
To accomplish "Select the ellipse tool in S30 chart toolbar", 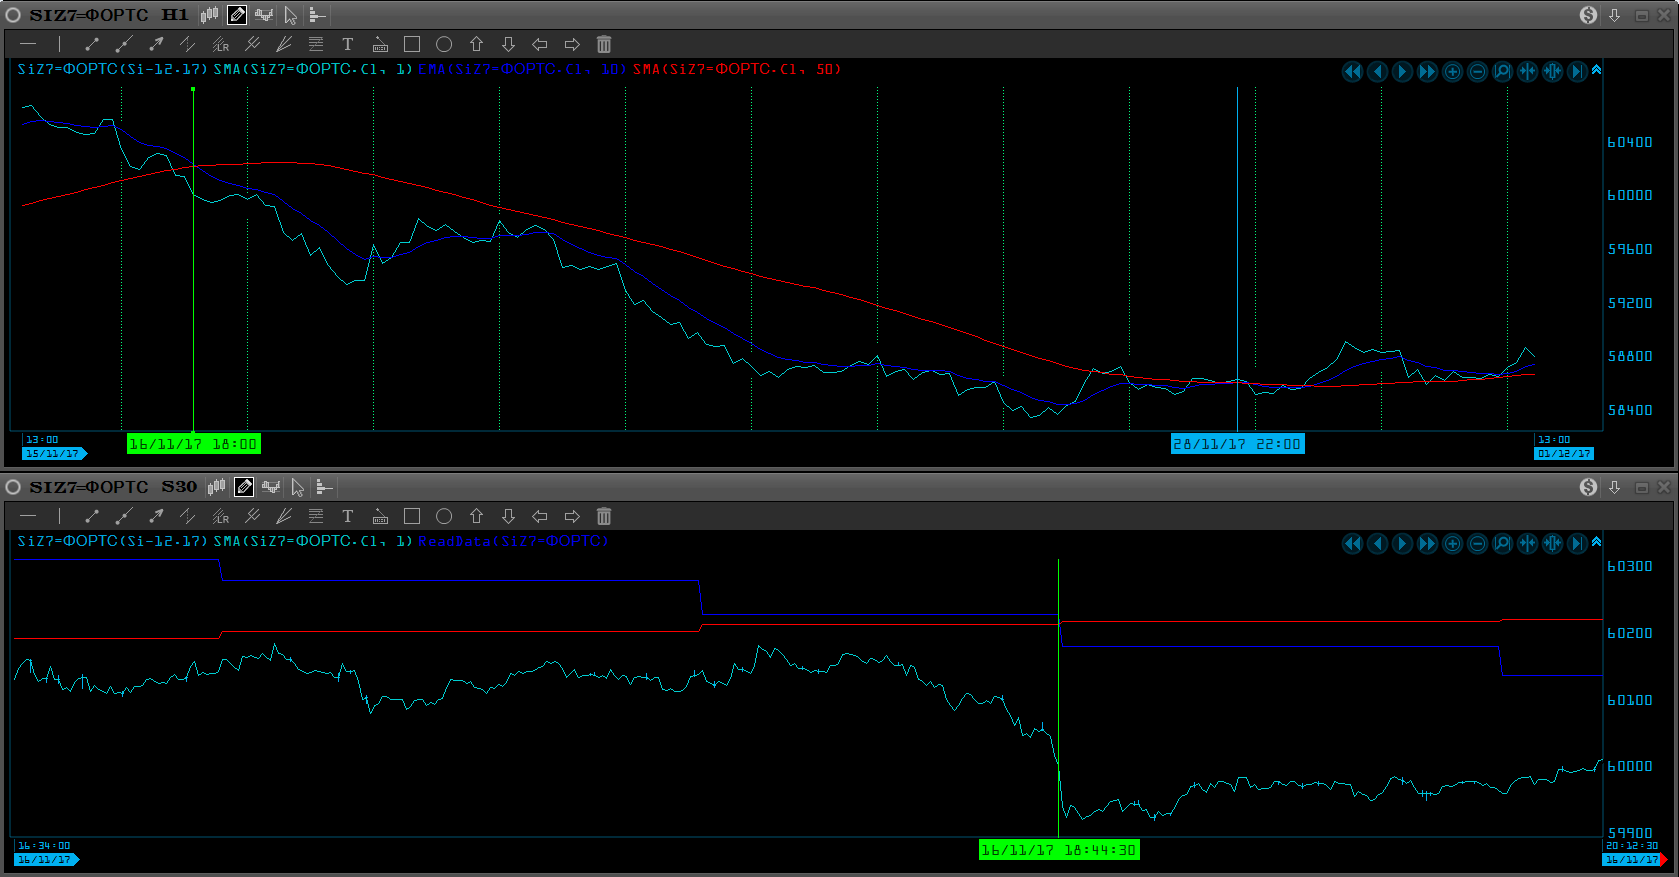I will (444, 516).
